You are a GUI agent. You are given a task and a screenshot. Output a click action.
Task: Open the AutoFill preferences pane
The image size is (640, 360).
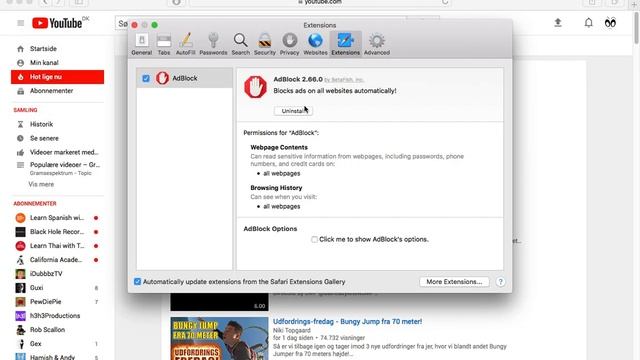tap(185, 44)
